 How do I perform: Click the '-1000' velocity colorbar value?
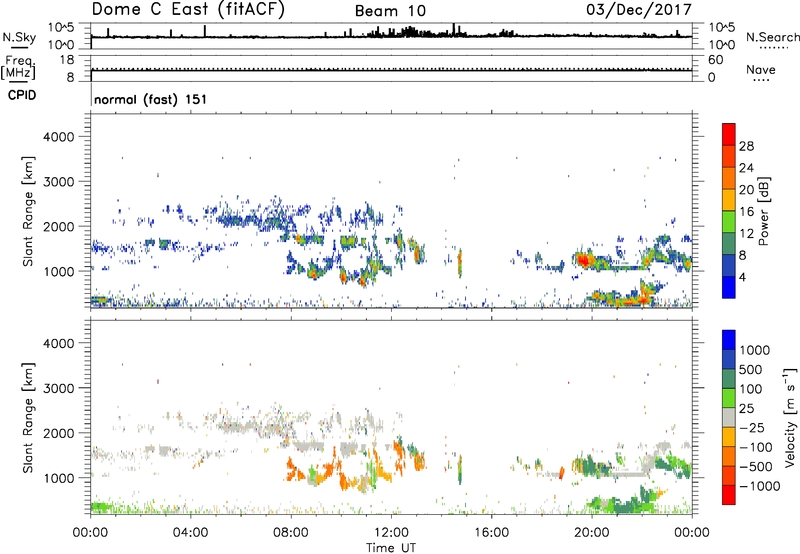point(760,486)
